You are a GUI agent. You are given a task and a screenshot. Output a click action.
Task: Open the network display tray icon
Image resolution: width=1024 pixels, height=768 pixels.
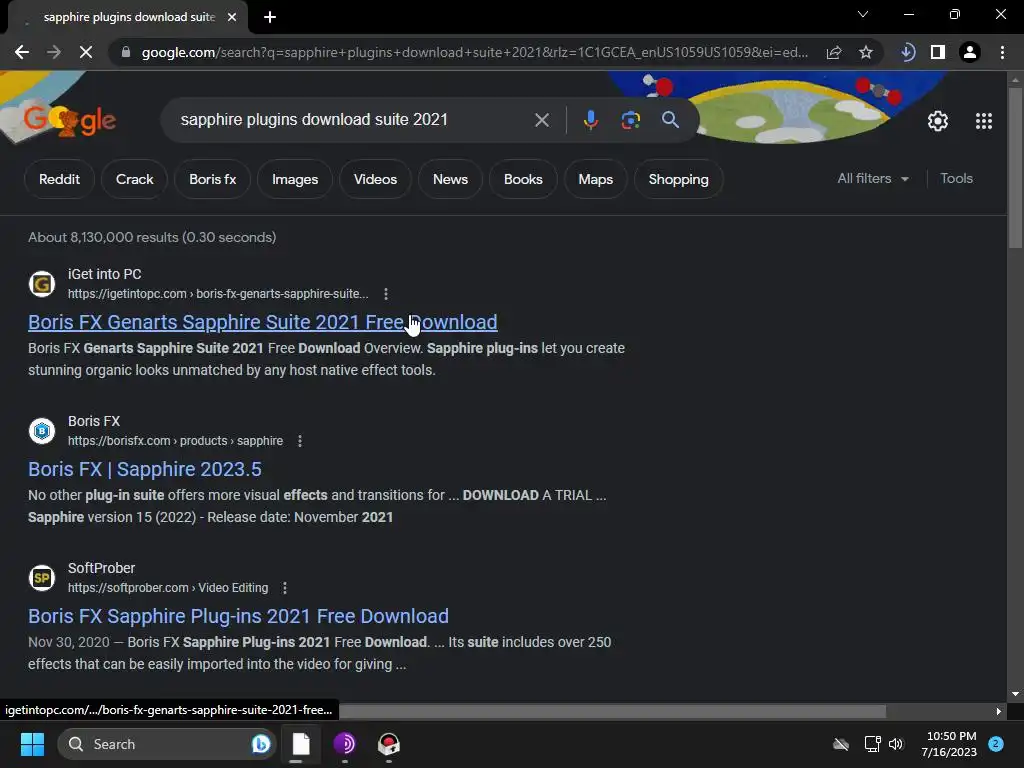pos(872,744)
